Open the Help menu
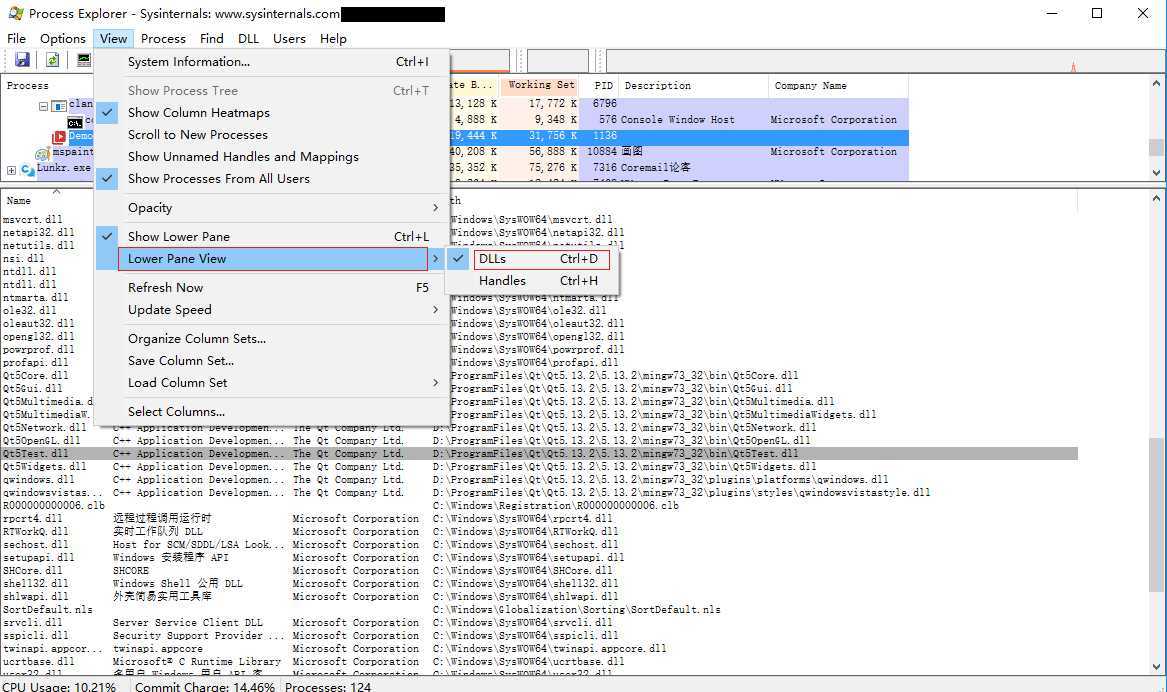 (x=333, y=39)
